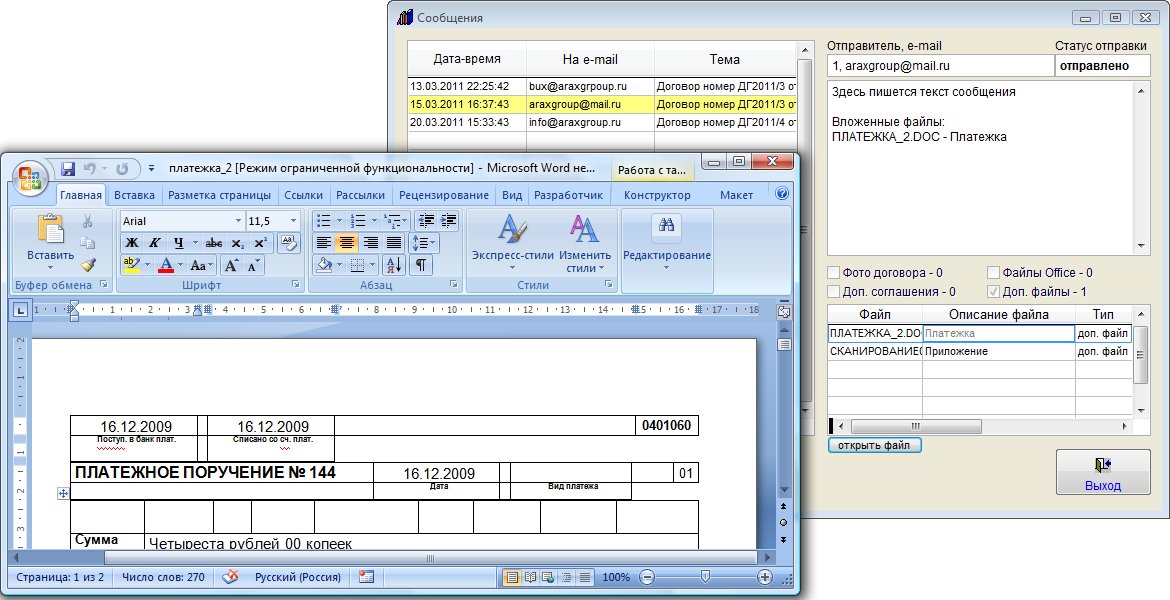The width and height of the screenshot is (1170, 600).
Task: Open the Рецензирование tab
Action: (x=444, y=195)
